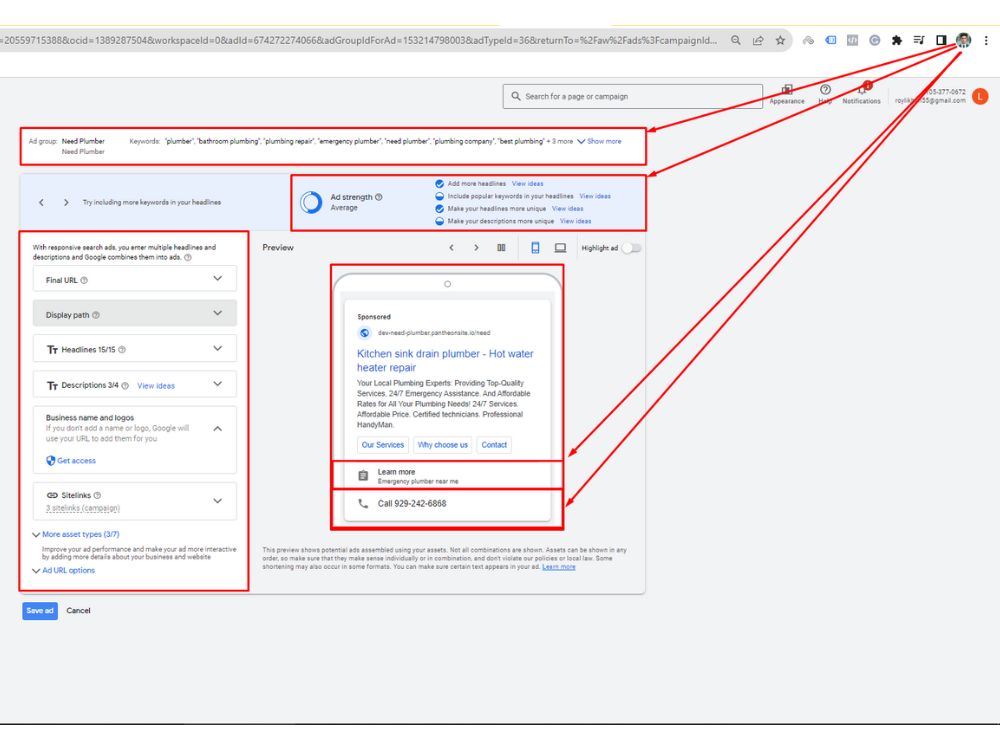Click Our Services sitelink in preview
The height and width of the screenshot is (750, 1000).
coord(383,445)
